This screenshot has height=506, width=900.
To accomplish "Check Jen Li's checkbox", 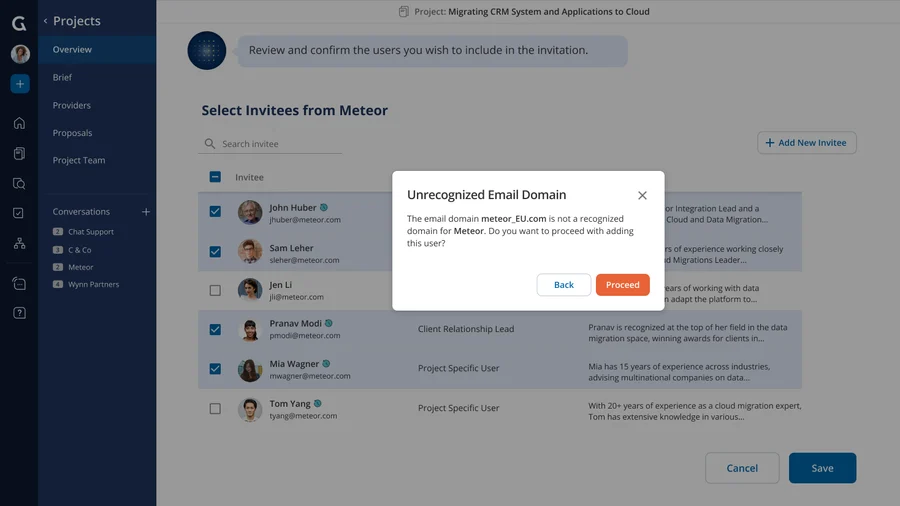I will coord(215,290).
